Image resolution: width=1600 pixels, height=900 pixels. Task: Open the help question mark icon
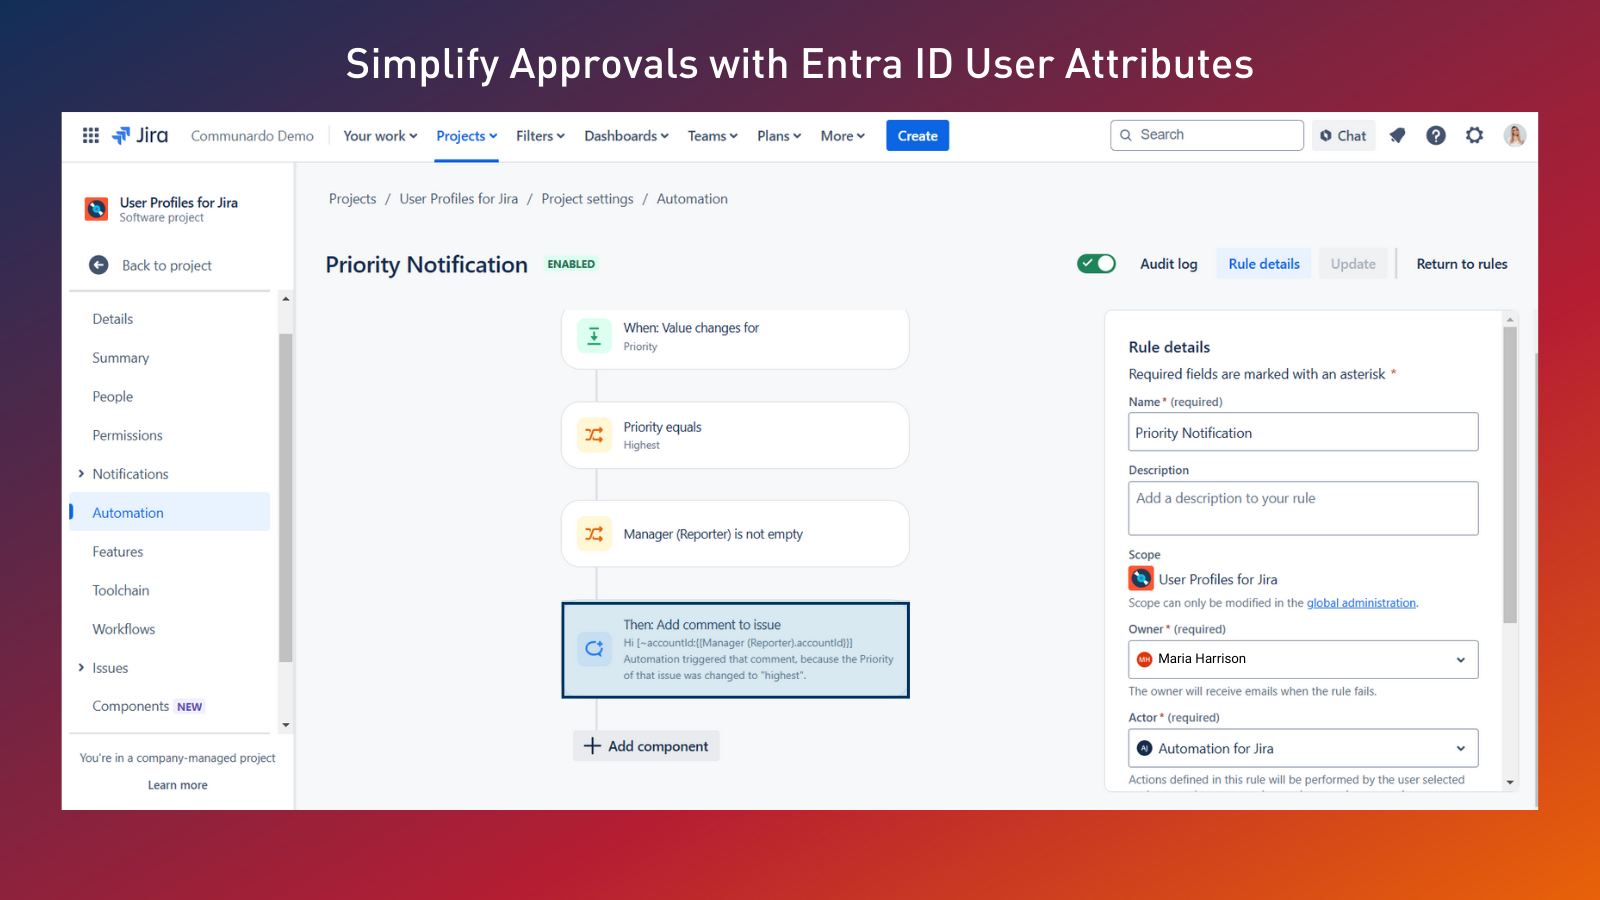coord(1436,135)
